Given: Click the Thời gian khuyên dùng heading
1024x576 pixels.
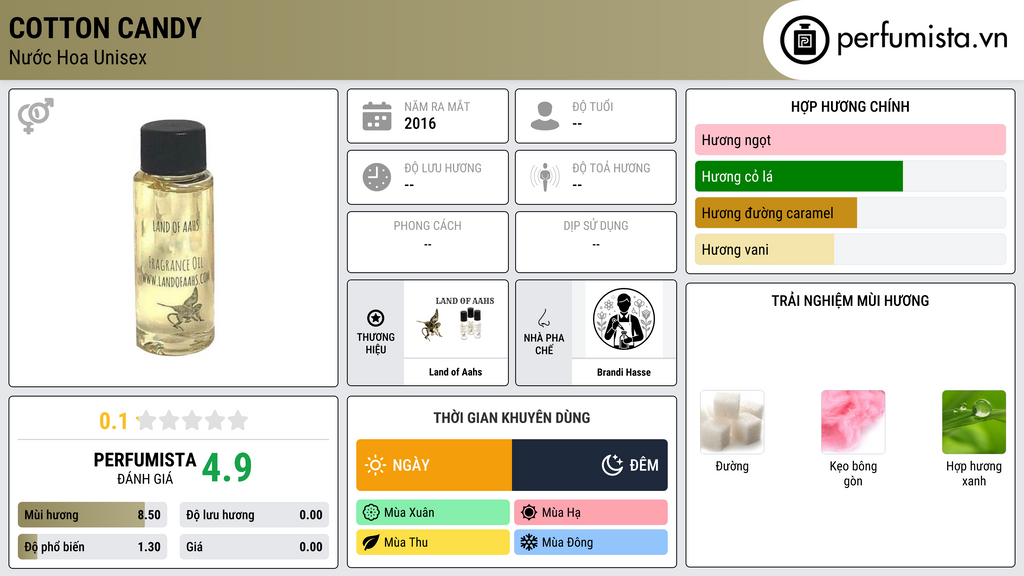Looking at the screenshot, I should coord(512,418).
